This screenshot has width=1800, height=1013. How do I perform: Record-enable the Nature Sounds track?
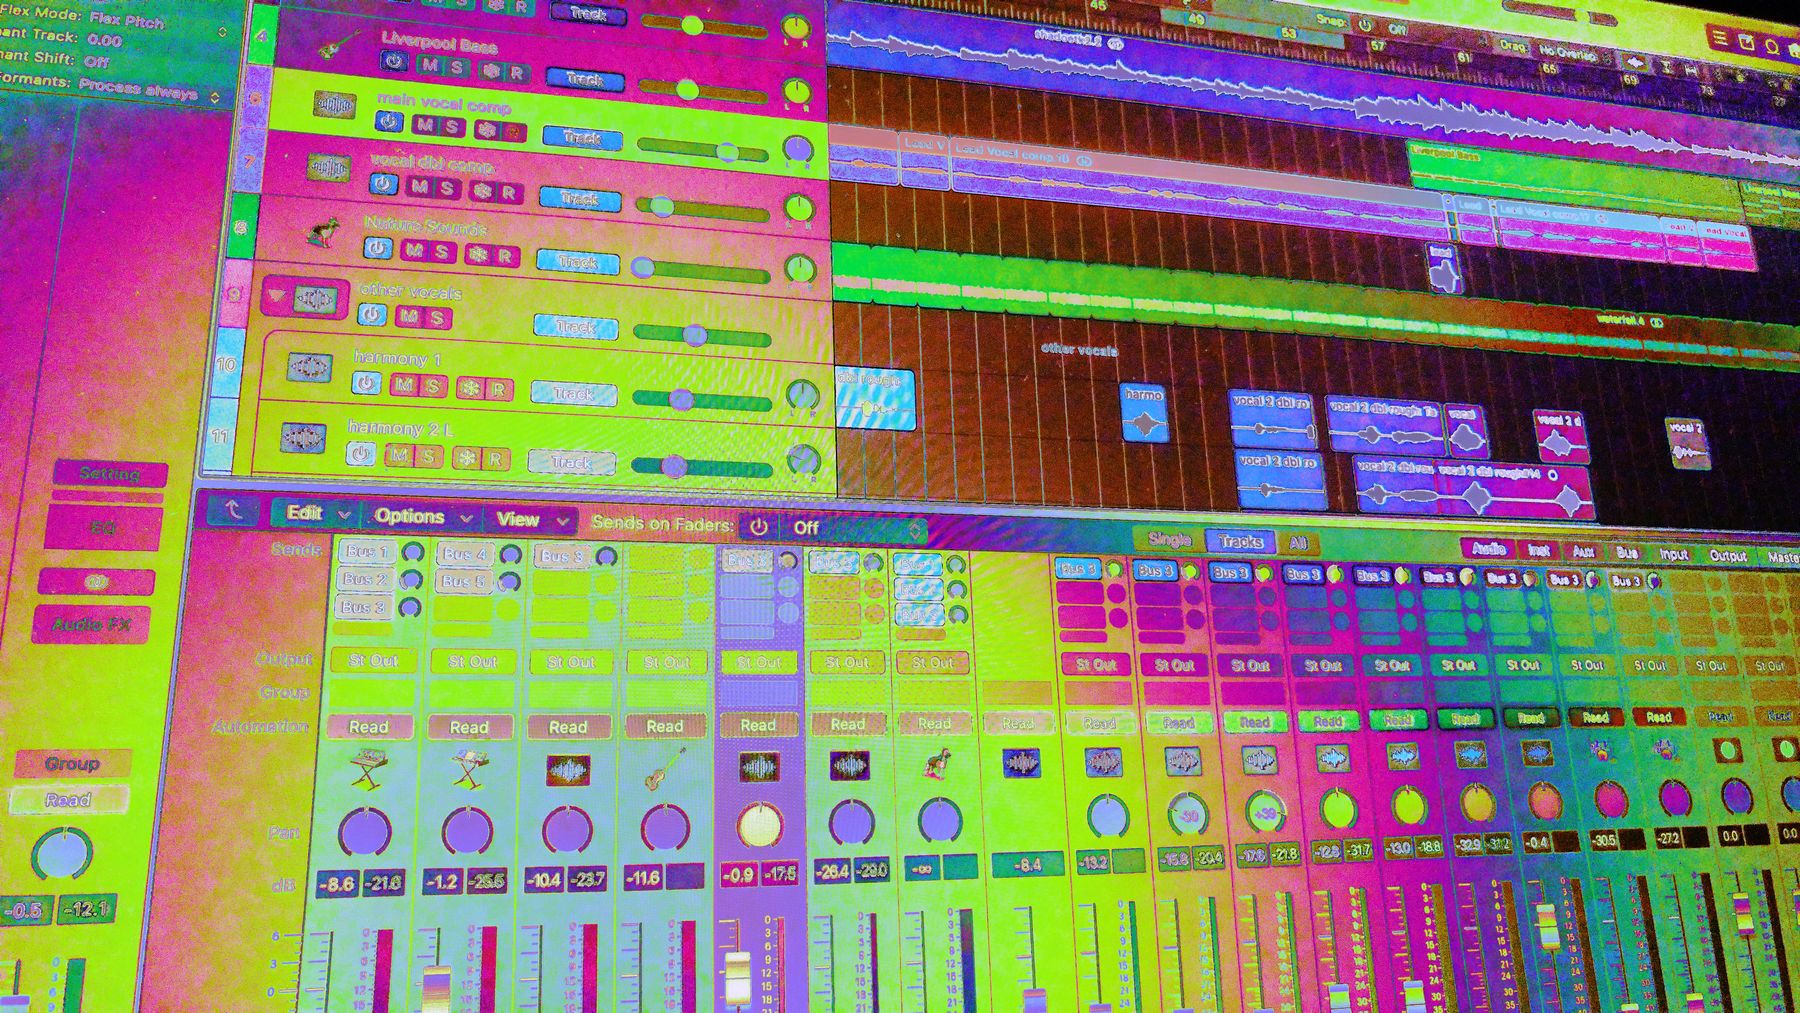(x=506, y=256)
